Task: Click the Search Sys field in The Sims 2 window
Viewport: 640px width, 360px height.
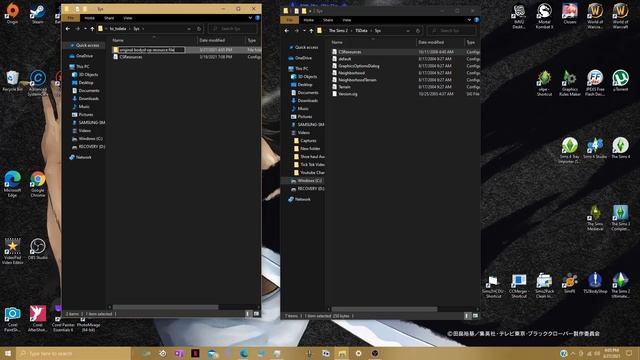Action: click(451, 31)
